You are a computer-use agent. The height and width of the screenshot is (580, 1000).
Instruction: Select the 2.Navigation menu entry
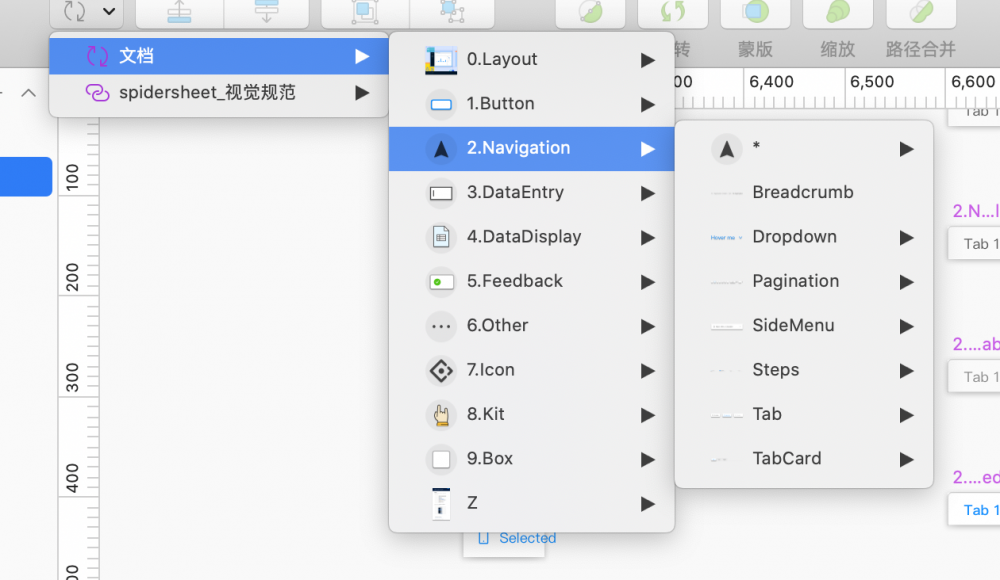tap(531, 148)
